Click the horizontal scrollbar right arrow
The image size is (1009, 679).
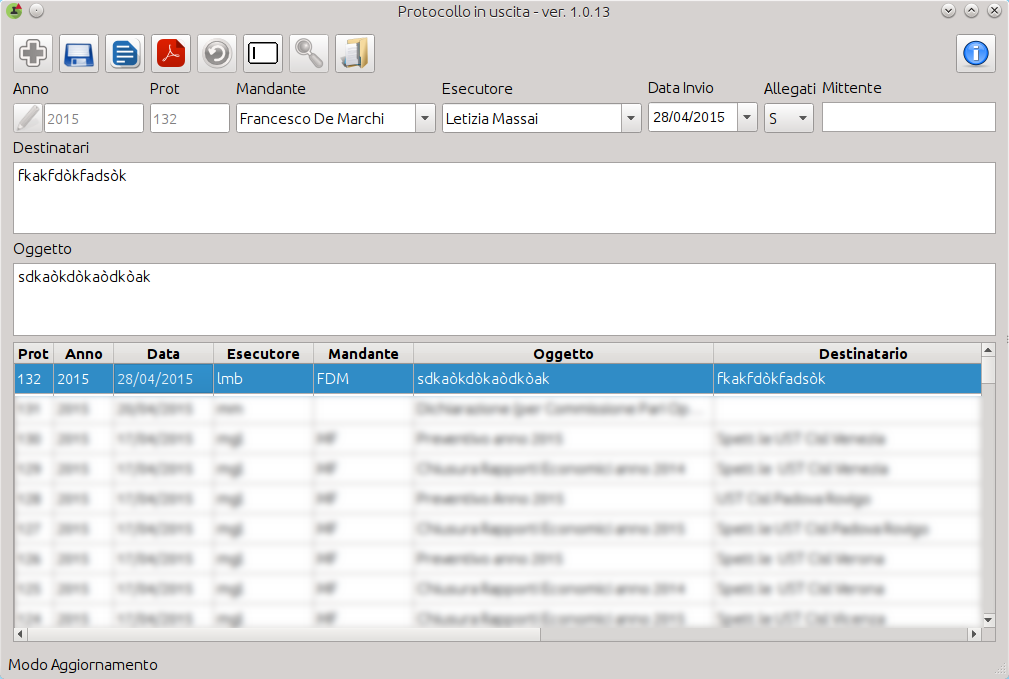pos(974,634)
